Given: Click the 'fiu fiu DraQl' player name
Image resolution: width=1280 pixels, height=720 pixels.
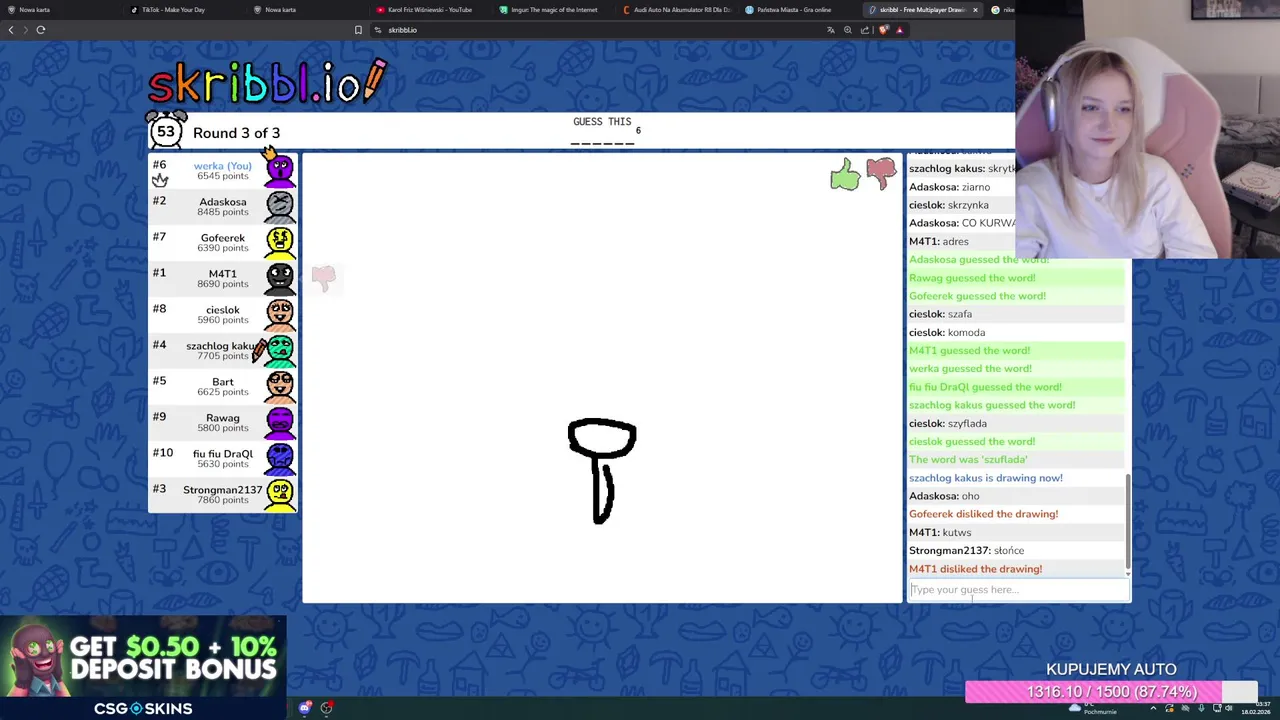Looking at the screenshot, I should [x=222, y=454].
